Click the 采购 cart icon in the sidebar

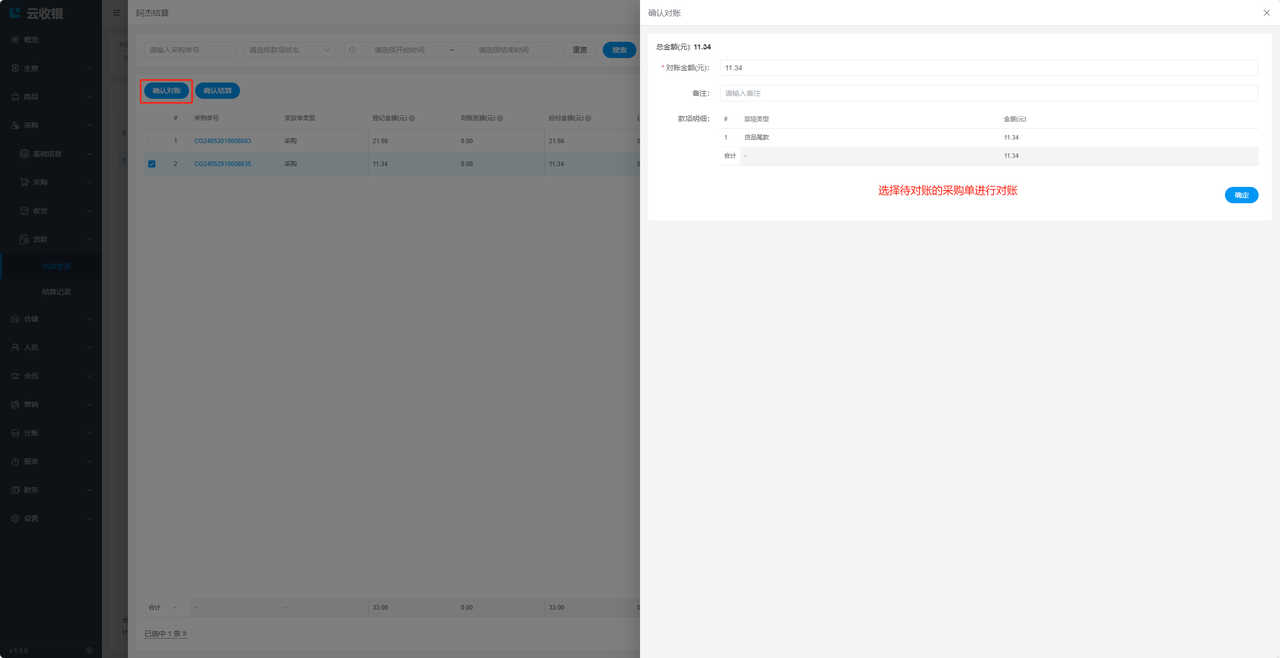tap(24, 183)
